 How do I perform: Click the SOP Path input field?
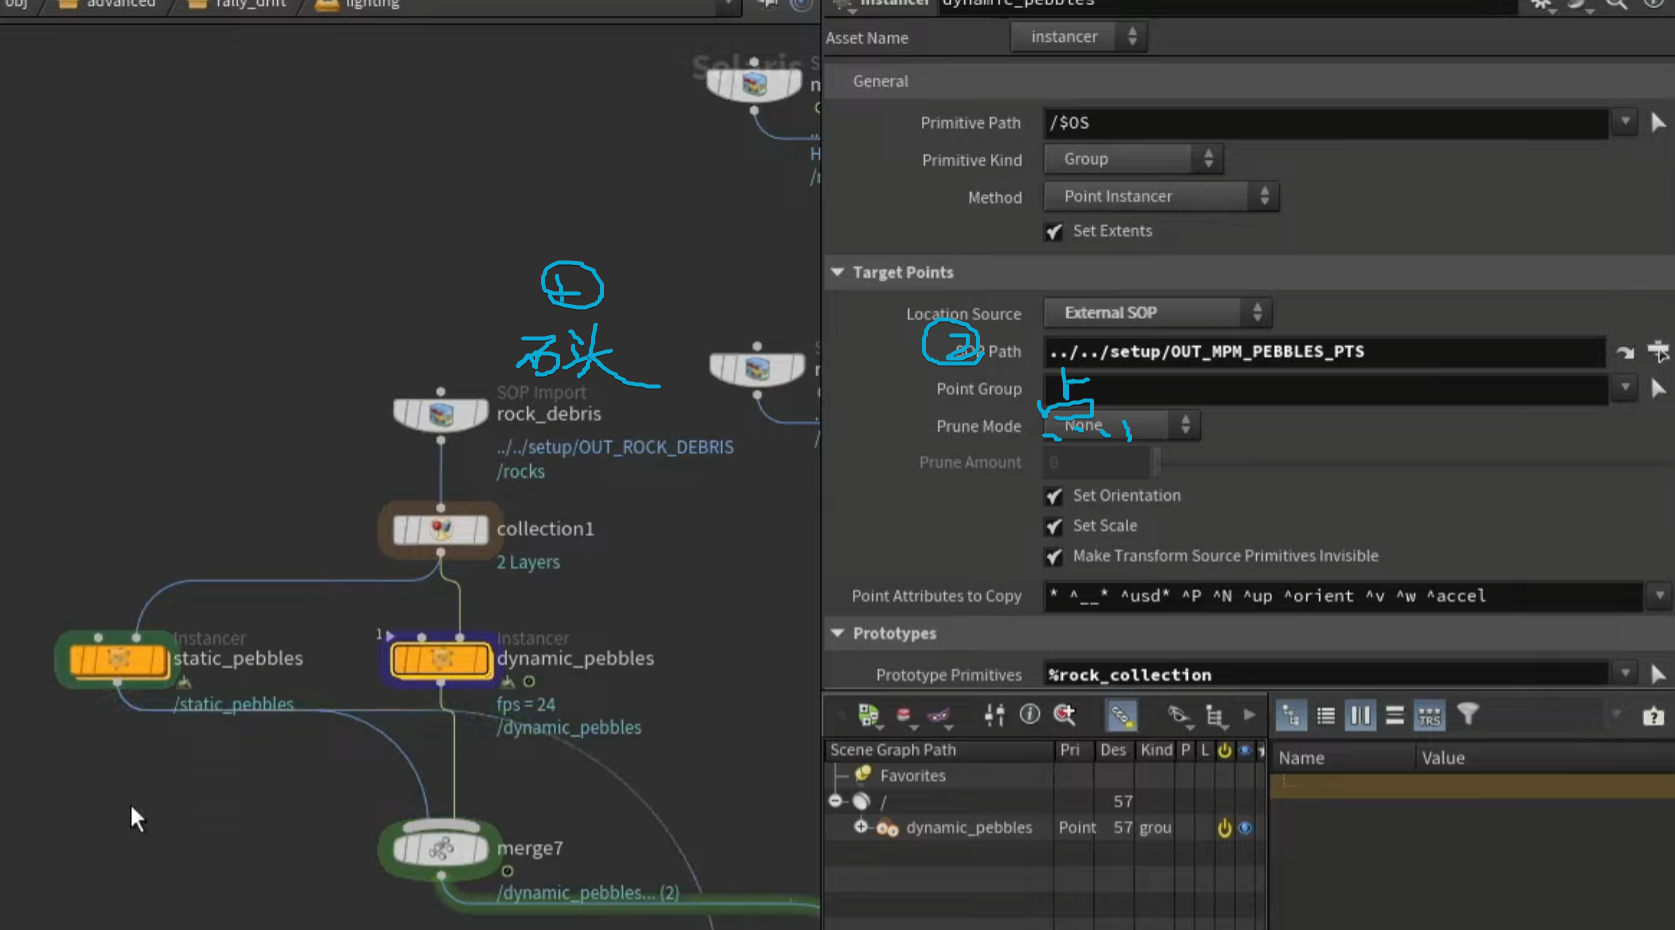point(1325,352)
